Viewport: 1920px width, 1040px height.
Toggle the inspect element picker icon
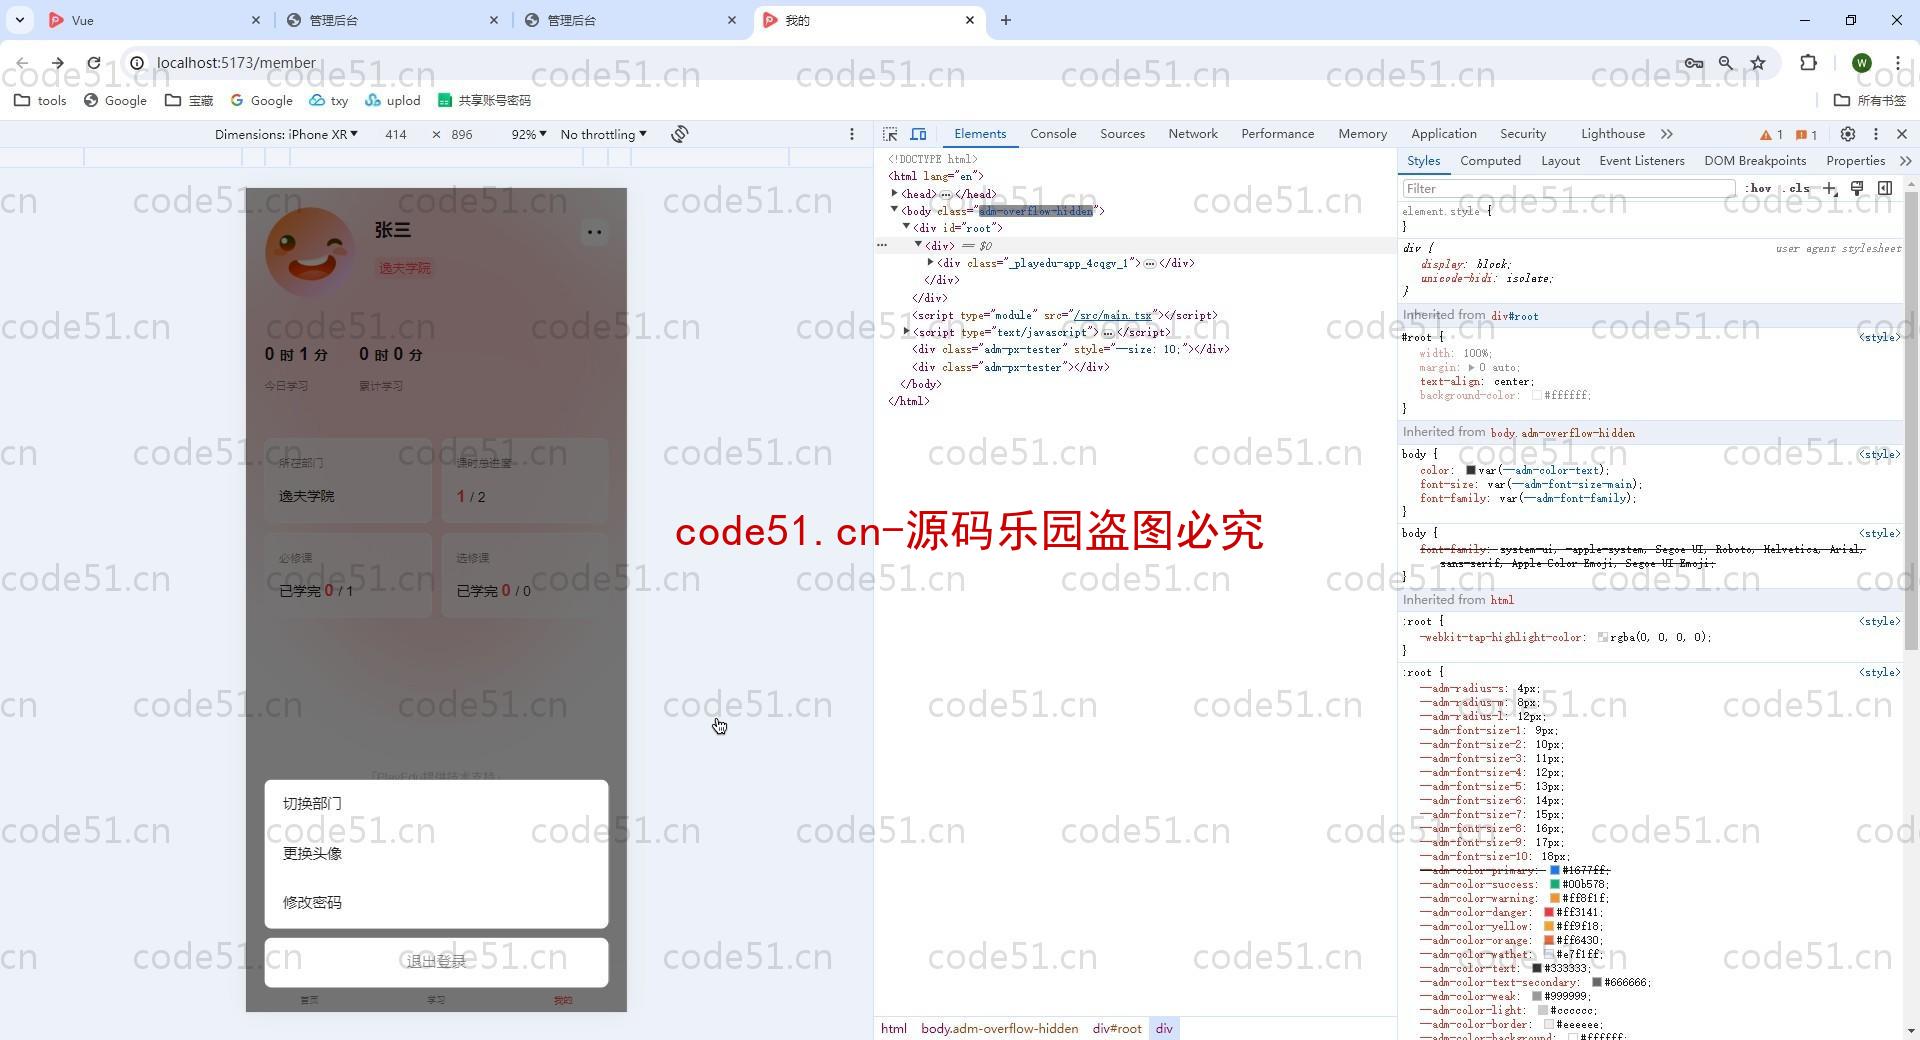[x=890, y=134]
